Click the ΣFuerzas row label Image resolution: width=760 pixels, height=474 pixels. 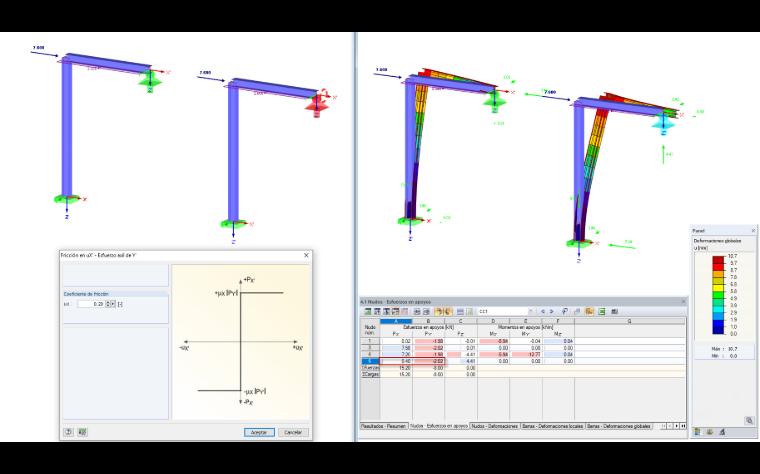pyautogui.click(x=370, y=368)
